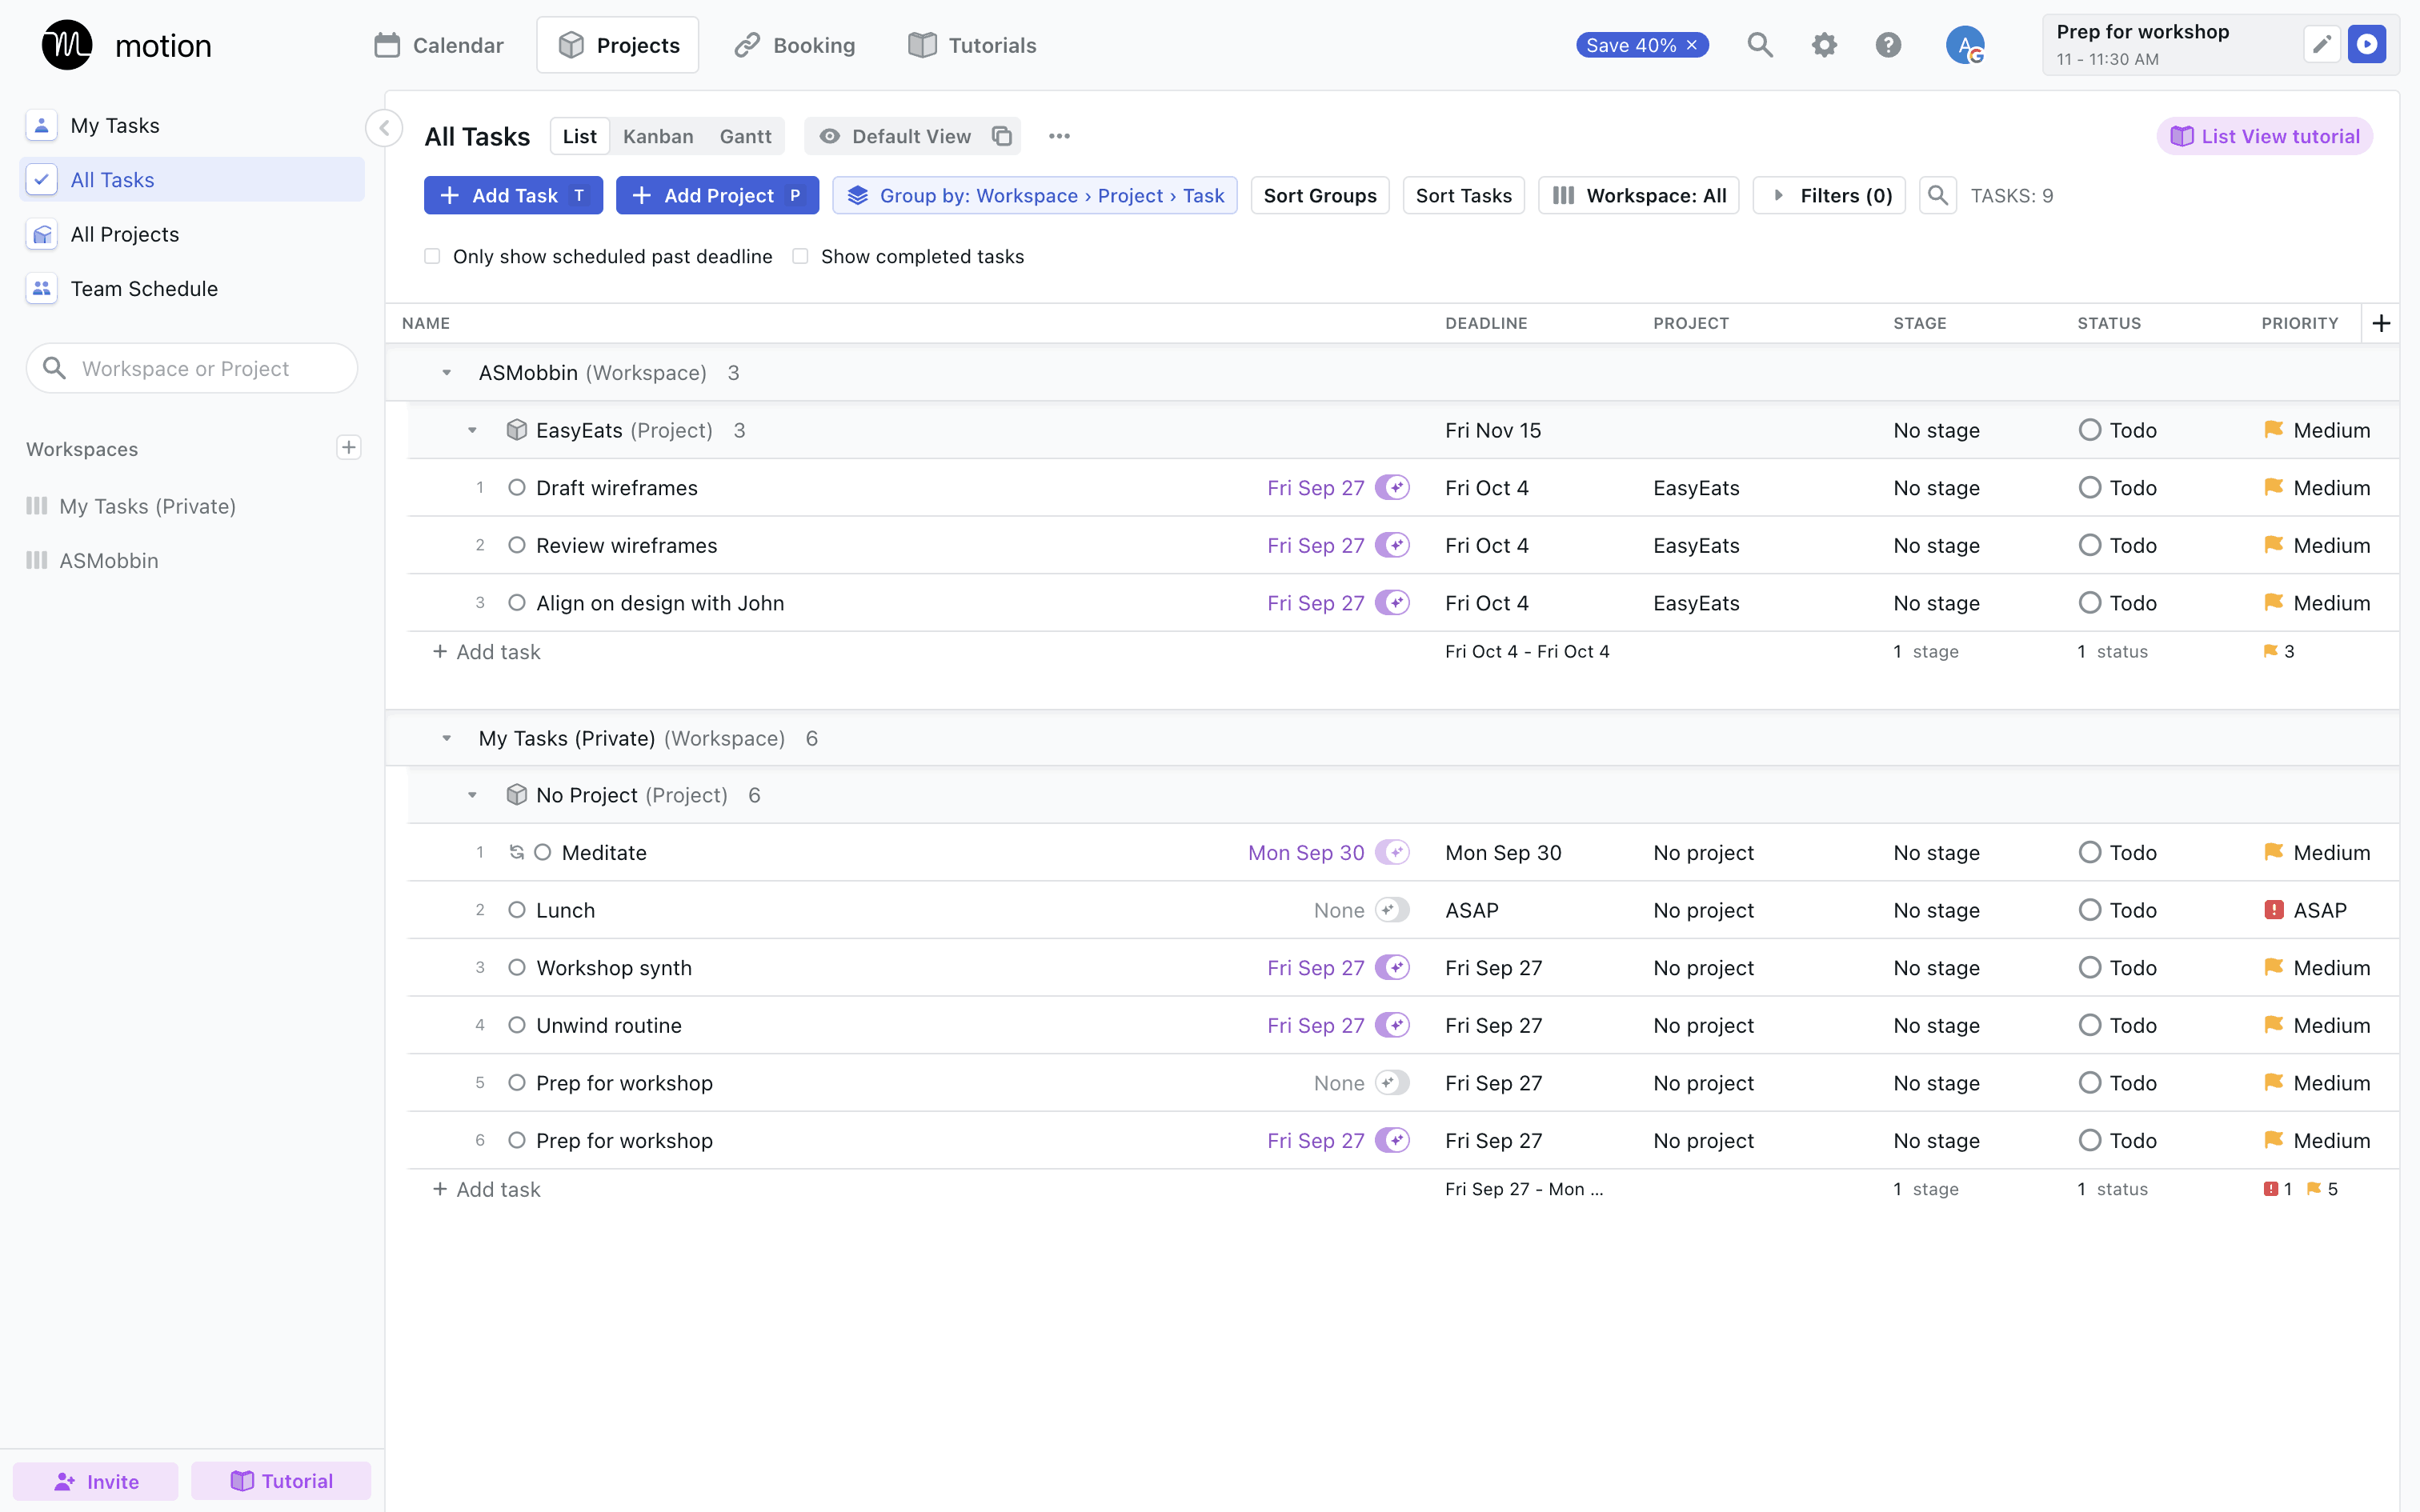Collapse the EasyEats project group
The height and width of the screenshot is (1512, 2420).
472,430
